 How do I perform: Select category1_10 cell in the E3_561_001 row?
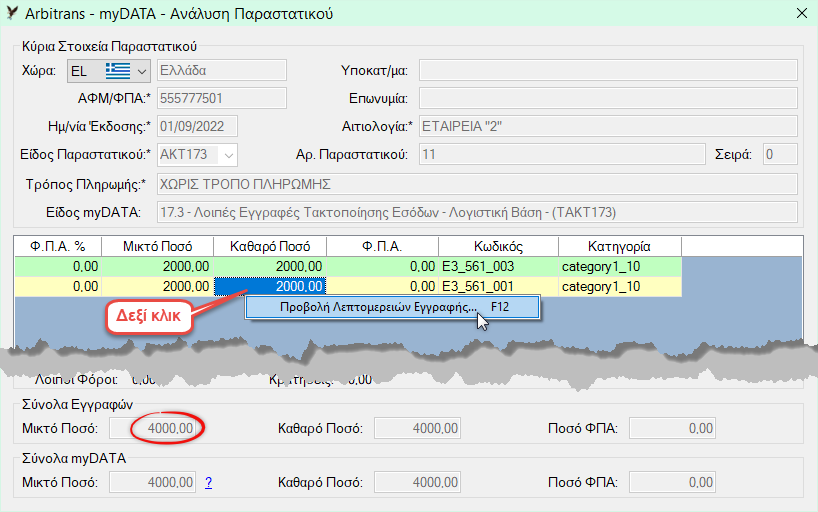tap(620, 287)
